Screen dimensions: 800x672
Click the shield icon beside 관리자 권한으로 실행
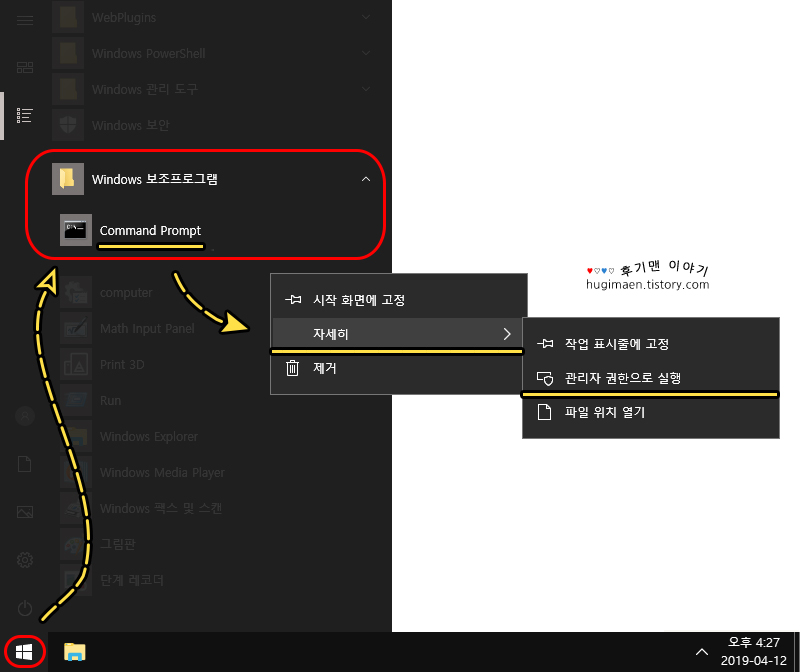545,378
